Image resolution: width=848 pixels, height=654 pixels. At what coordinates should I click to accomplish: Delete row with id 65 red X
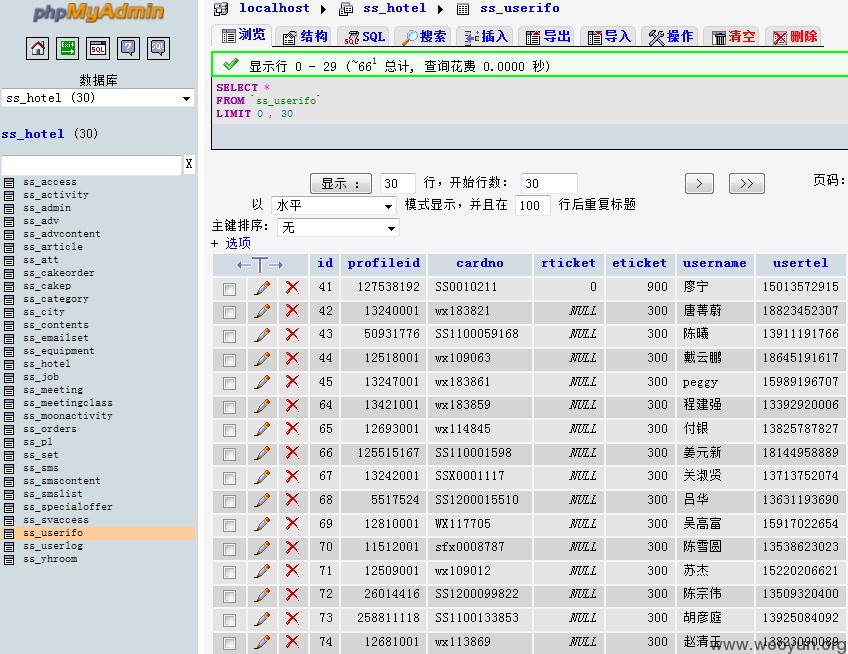tap(293, 429)
